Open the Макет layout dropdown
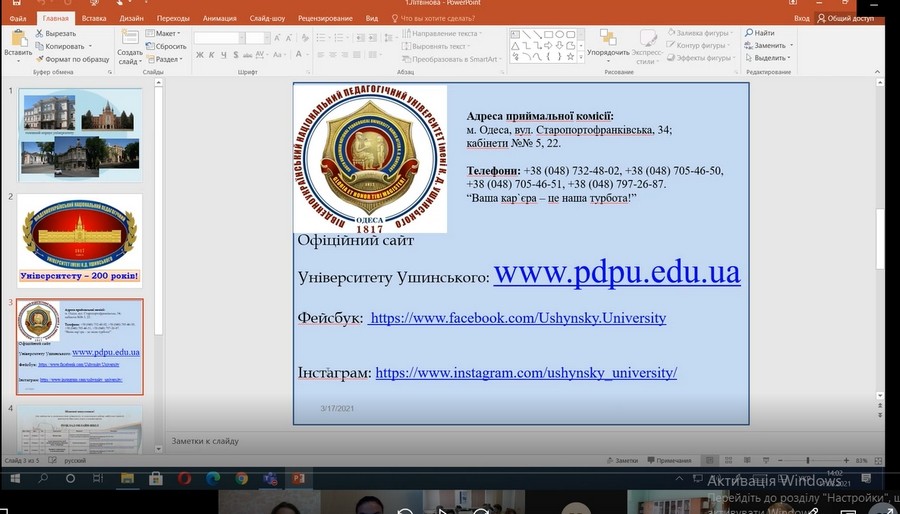 click(x=163, y=33)
